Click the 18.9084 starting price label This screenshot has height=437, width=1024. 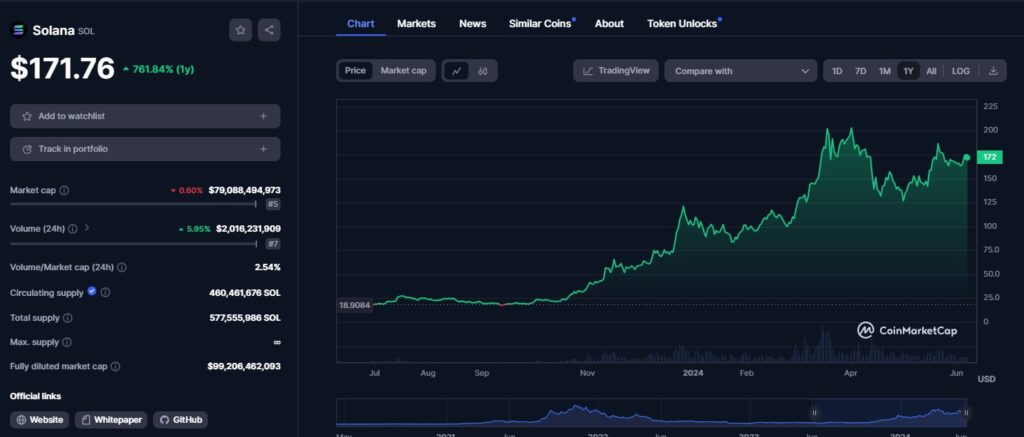tap(355, 305)
